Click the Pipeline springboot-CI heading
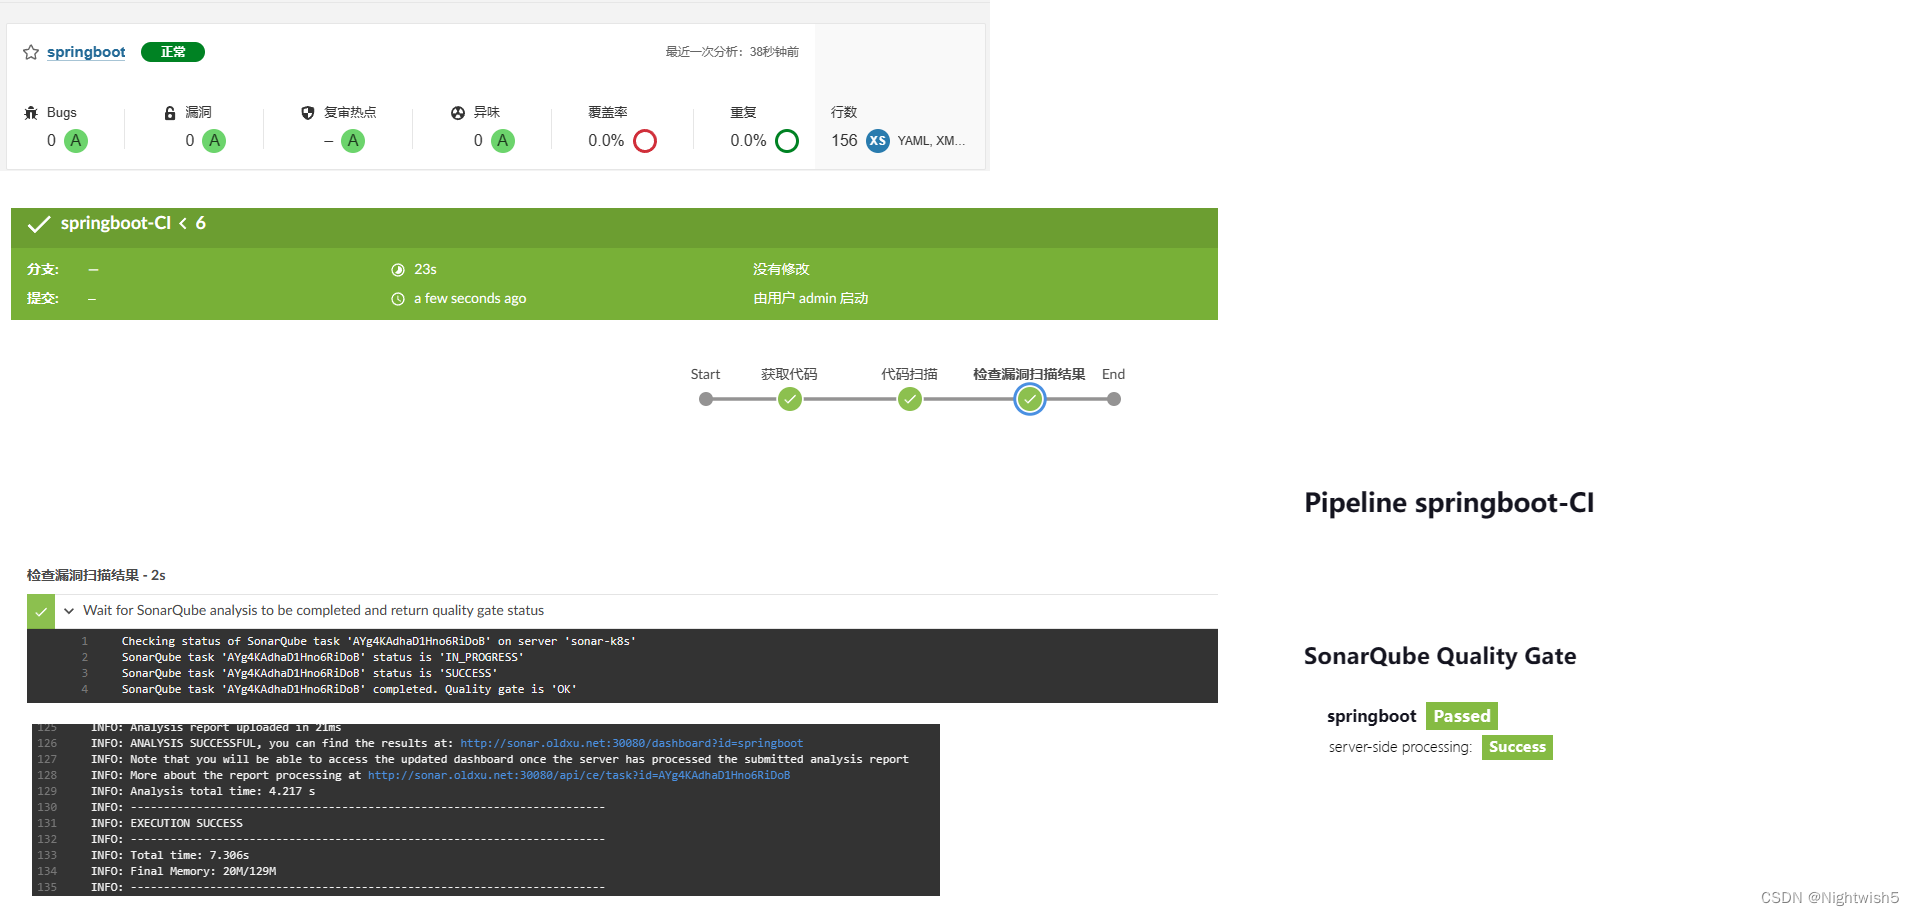1914x916 pixels. 1449,503
